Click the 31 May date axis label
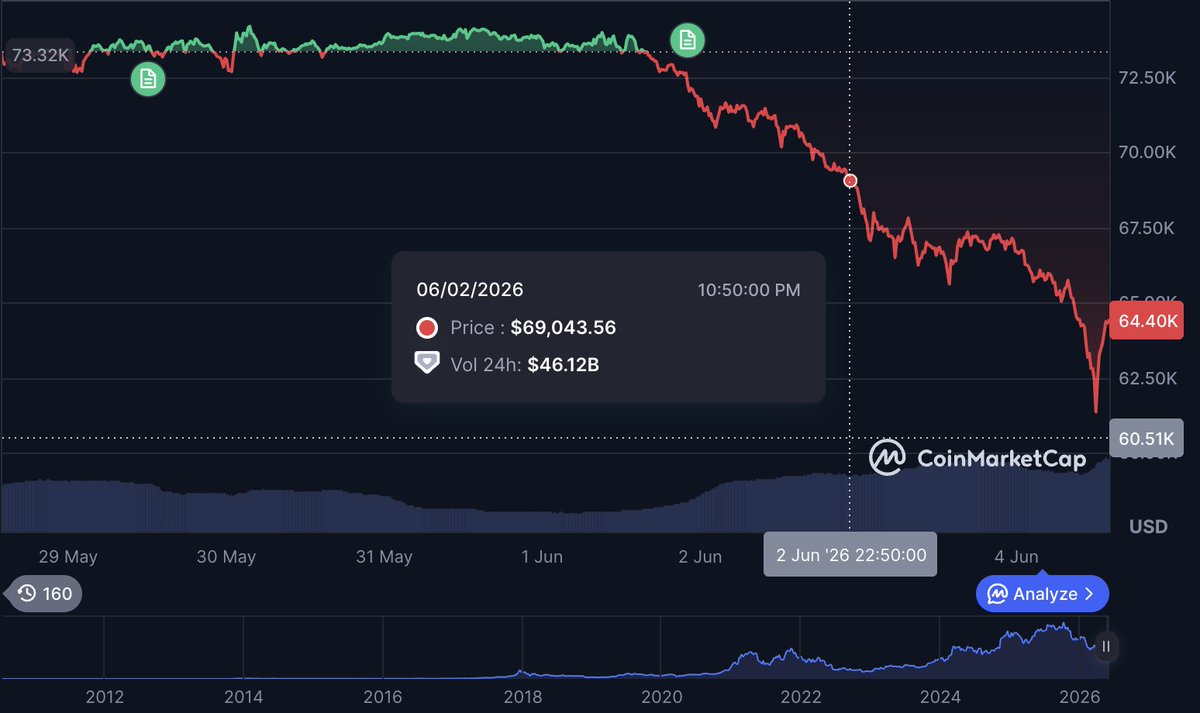The height and width of the screenshot is (713, 1200). coord(384,557)
